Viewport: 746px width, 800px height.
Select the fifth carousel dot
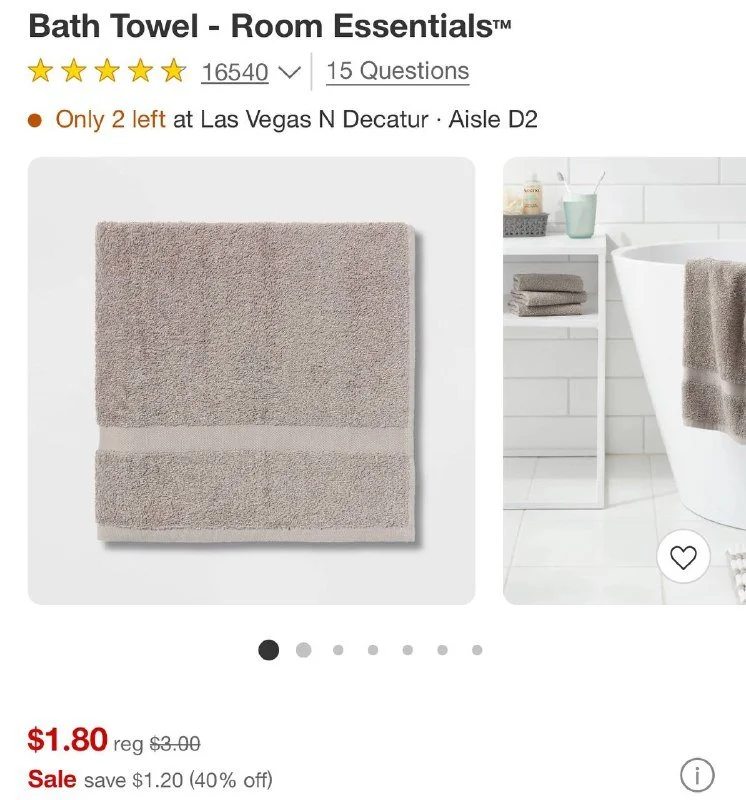(408, 649)
